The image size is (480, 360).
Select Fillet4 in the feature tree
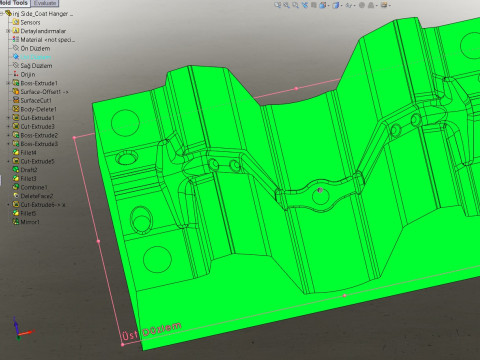pyautogui.click(x=28, y=152)
